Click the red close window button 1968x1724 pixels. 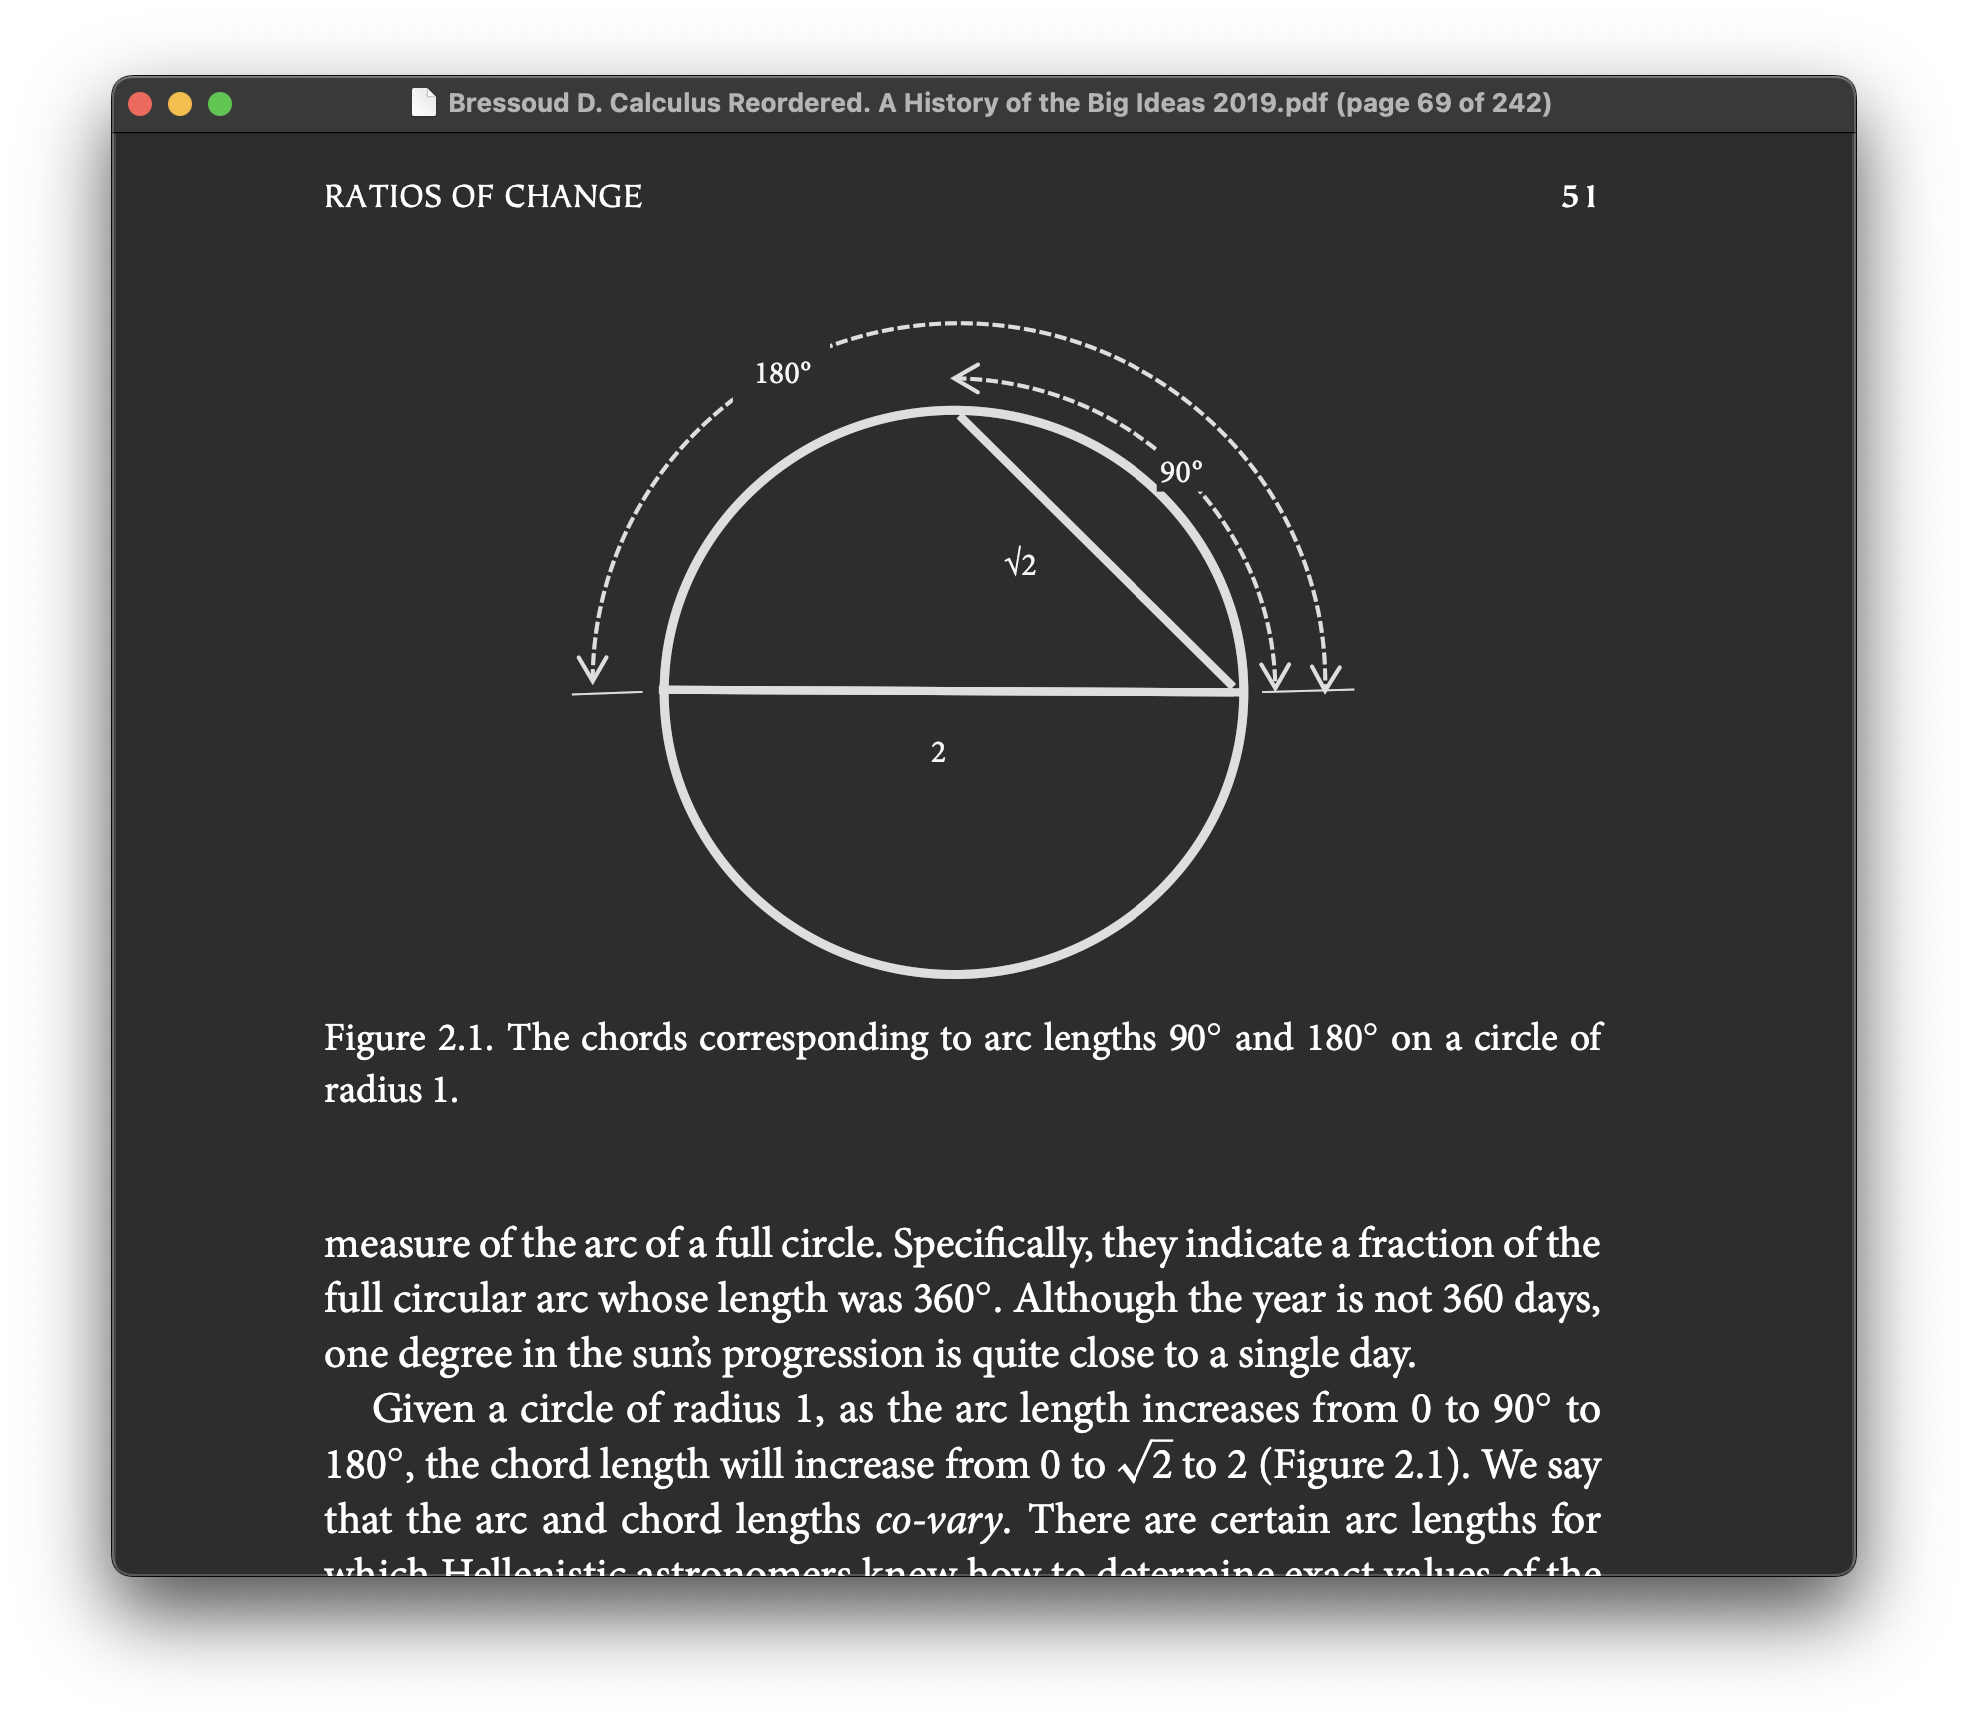point(140,104)
